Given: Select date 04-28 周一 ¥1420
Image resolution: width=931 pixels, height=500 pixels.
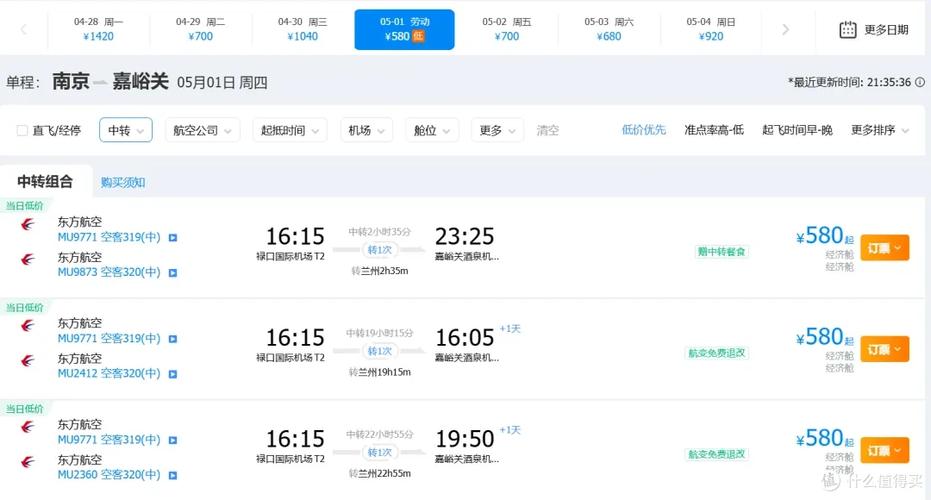Looking at the screenshot, I should [x=99, y=29].
